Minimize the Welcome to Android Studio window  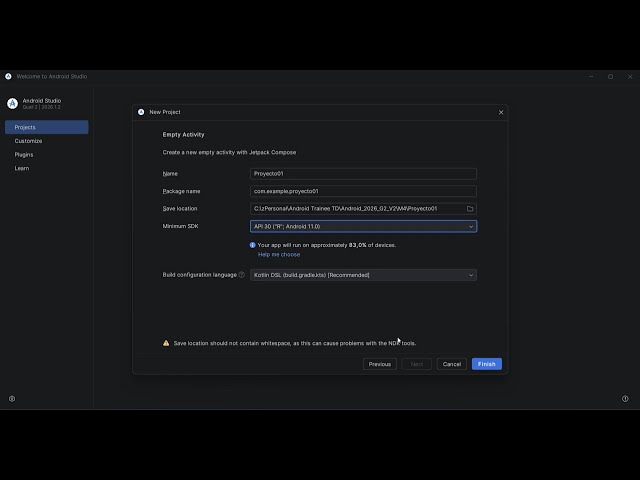[591, 76]
